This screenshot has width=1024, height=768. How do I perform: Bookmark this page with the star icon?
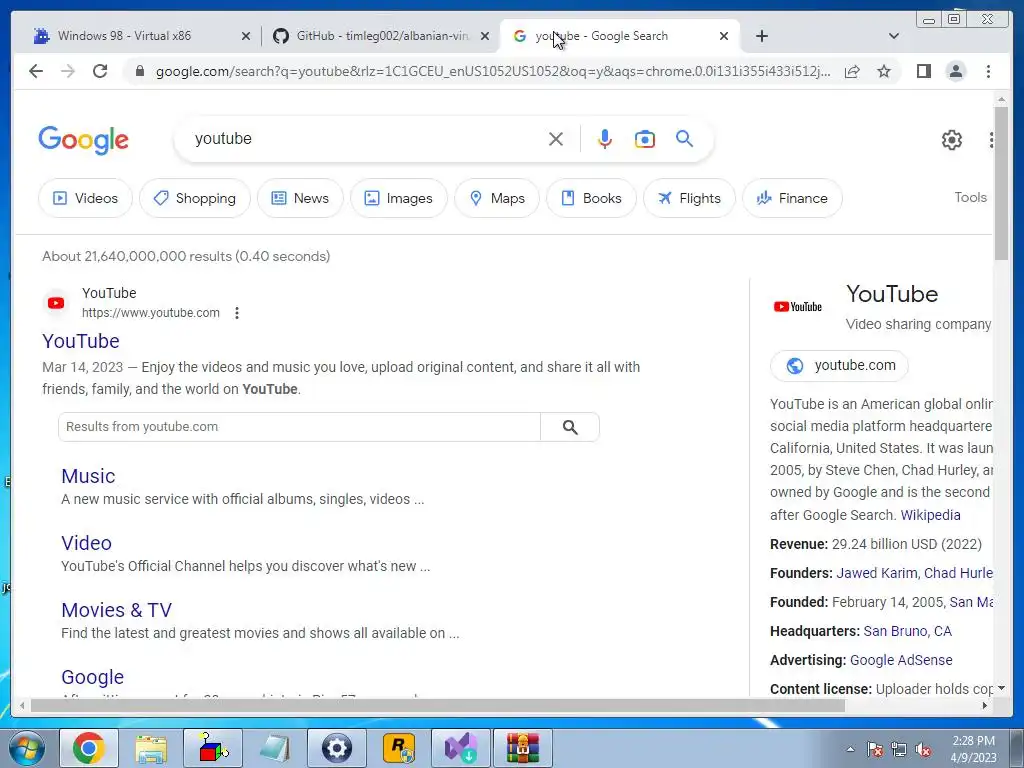(x=884, y=71)
